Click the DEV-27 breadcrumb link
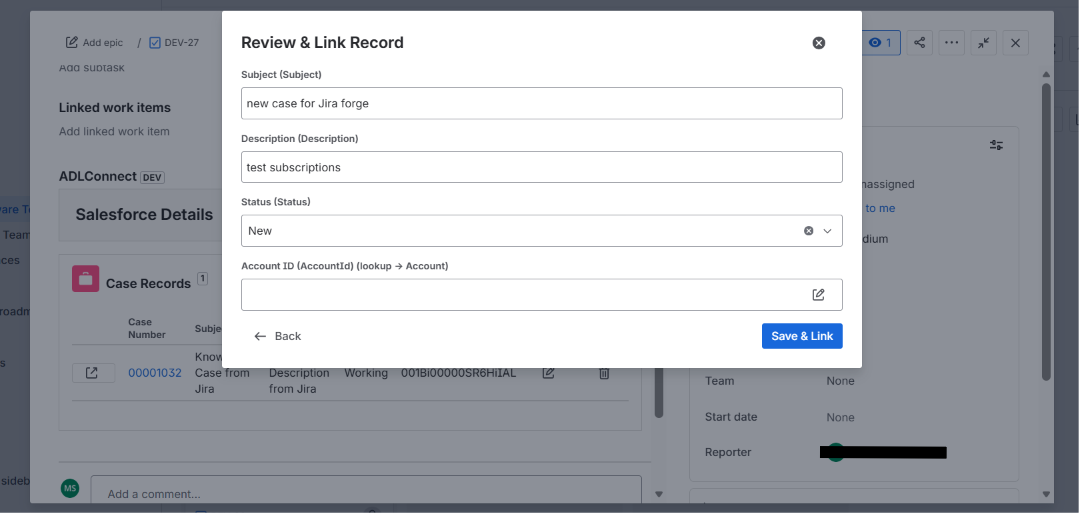Image resolution: width=1079 pixels, height=513 pixels. (x=174, y=43)
